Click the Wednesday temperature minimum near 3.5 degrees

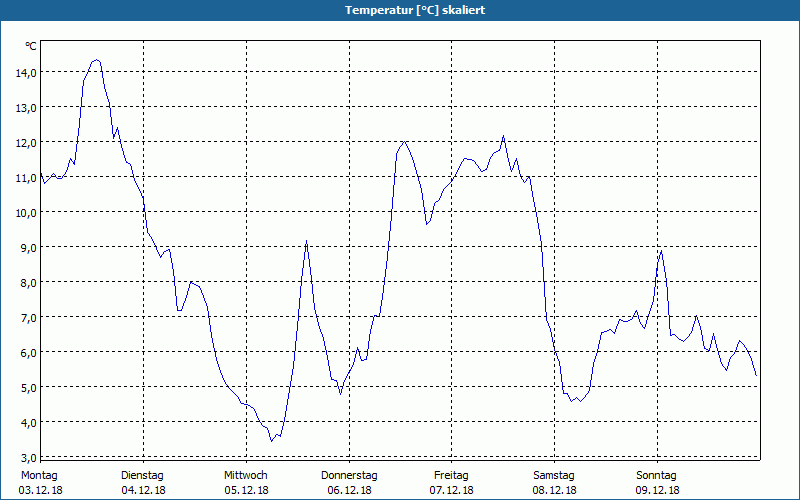pos(272,441)
